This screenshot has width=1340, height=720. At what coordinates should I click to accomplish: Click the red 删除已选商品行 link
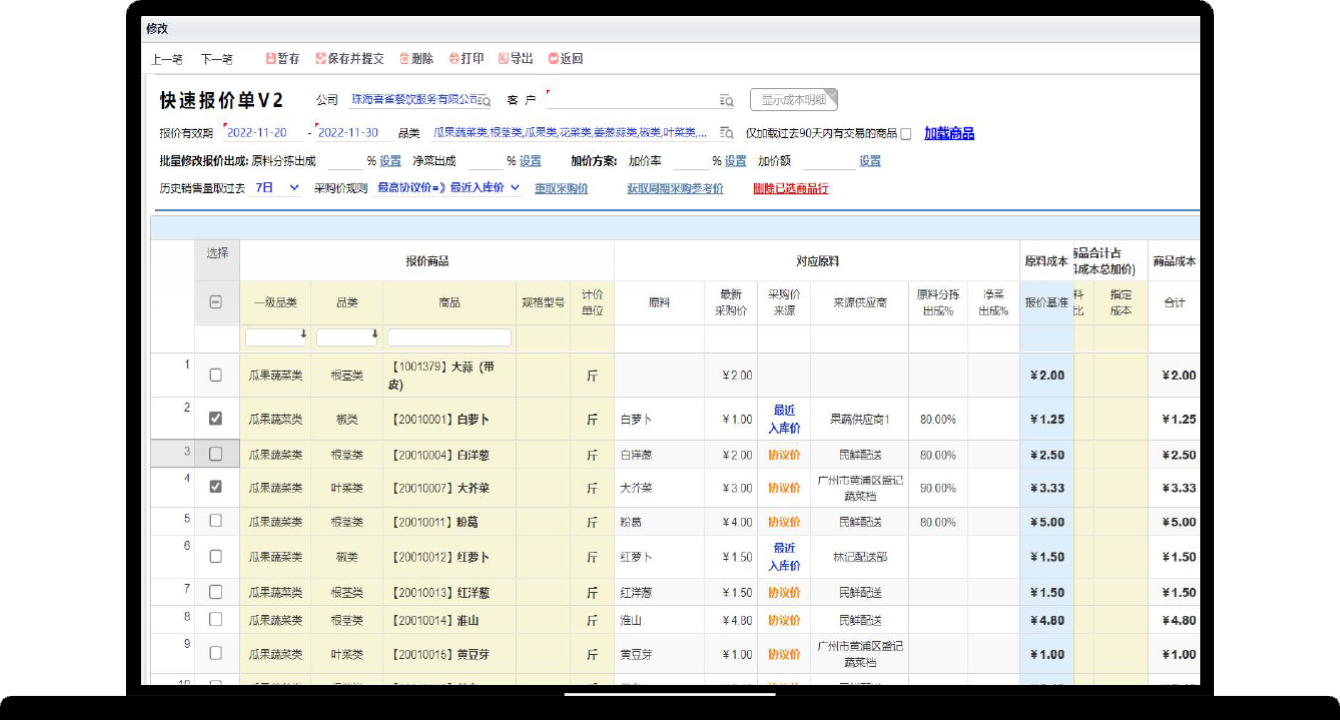tap(790, 188)
